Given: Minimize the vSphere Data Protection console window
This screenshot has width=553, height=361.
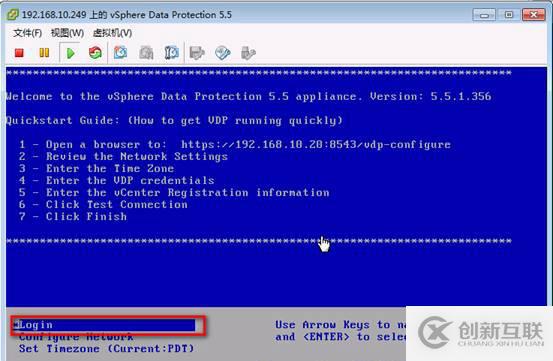Looking at the screenshot, I should pyautogui.click(x=484, y=15).
